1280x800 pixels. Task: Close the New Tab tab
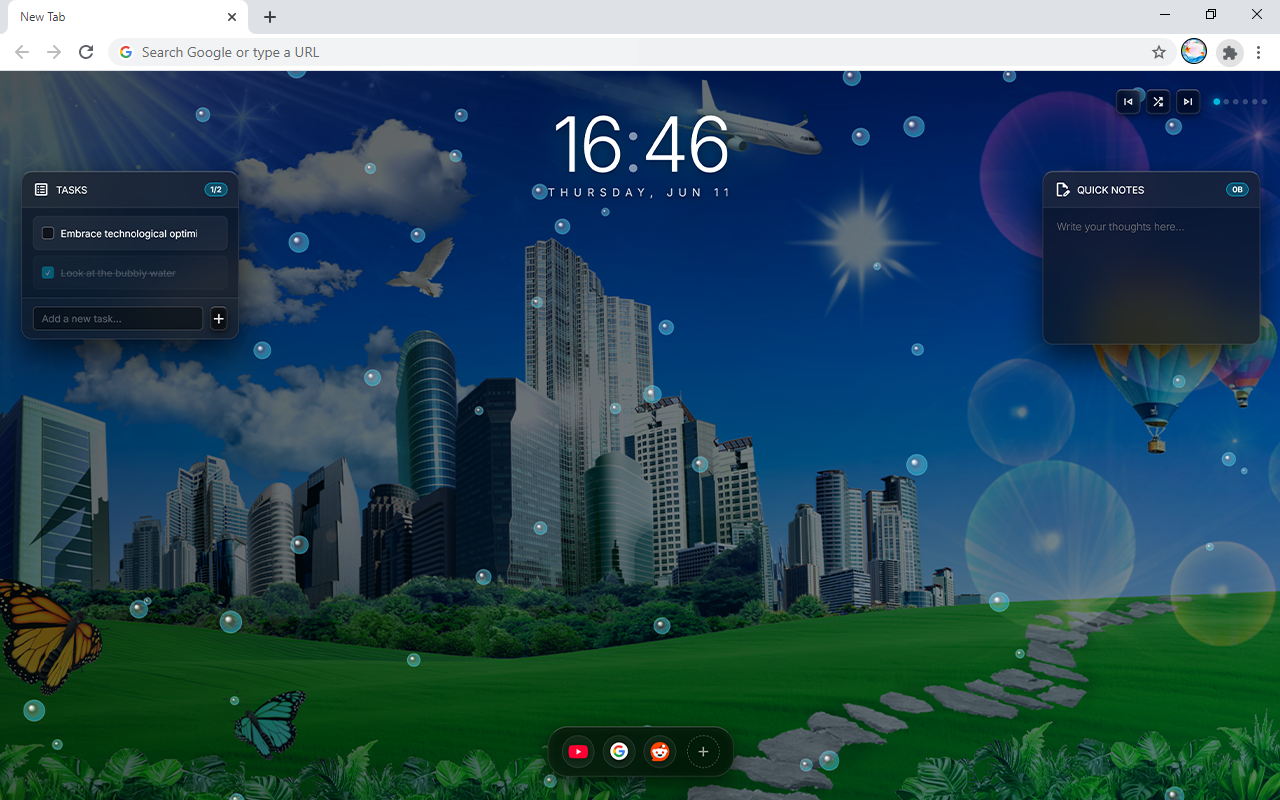[x=232, y=17]
